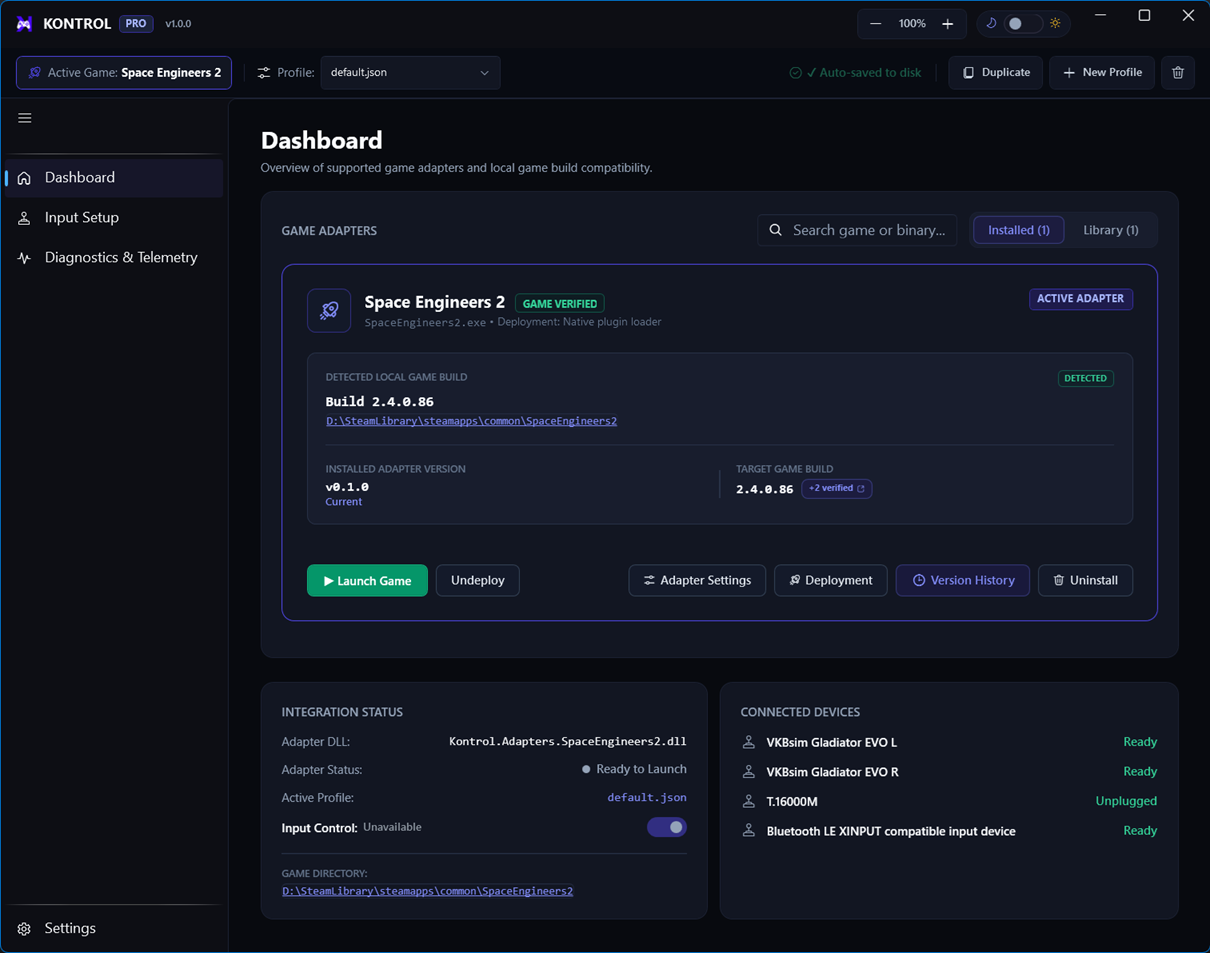Viewport: 1210px width, 953px height.
Task: Toggle the dark/light theme switch
Action: [x=1022, y=23]
